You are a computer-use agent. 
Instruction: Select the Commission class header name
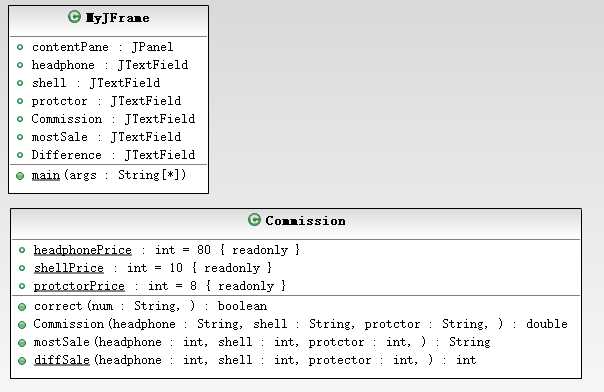click(x=305, y=221)
